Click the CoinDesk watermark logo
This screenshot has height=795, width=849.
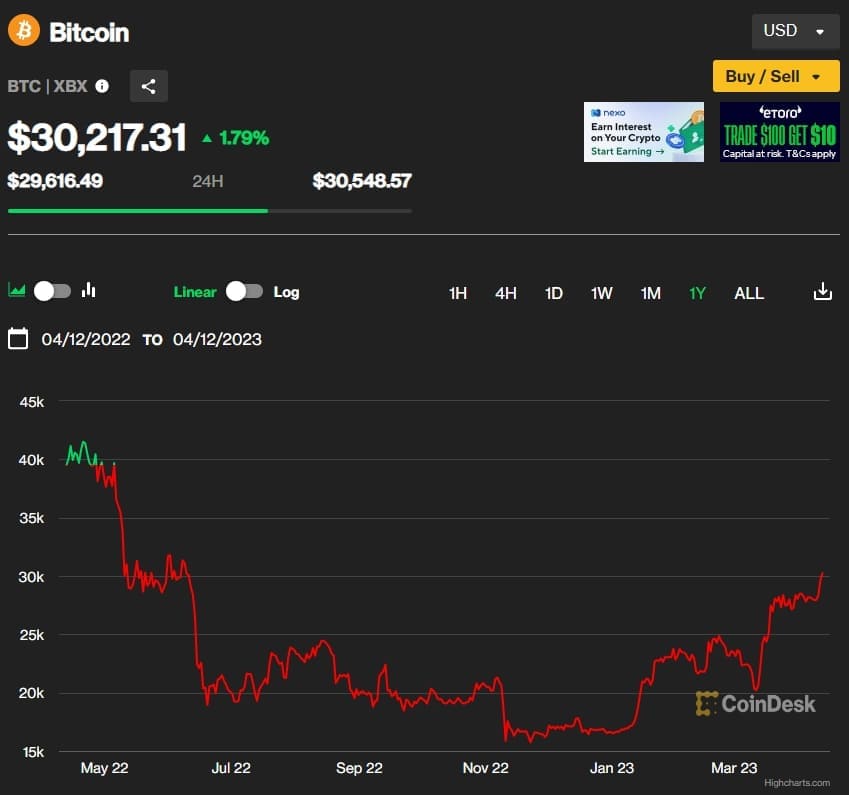[757, 704]
